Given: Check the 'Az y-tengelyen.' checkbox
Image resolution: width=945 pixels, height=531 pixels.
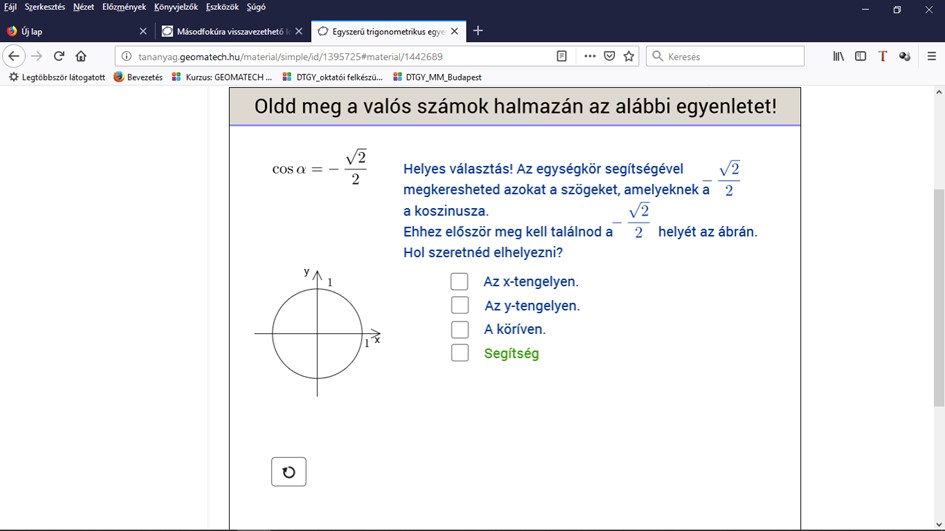Looking at the screenshot, I should [459, 305].
